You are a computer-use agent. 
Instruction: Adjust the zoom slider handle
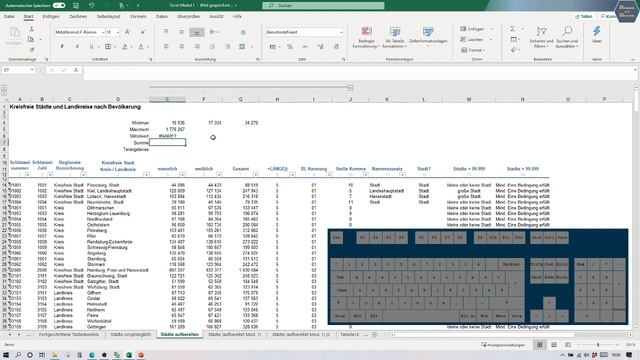[x=598, y=345]
